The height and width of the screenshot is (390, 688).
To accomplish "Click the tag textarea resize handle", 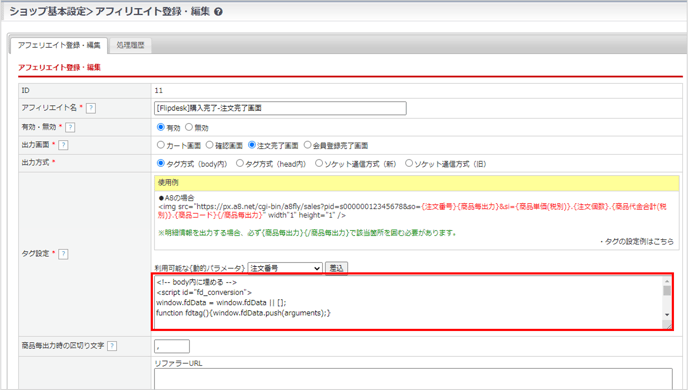I will pyautogui.click(x=667, y=325).
